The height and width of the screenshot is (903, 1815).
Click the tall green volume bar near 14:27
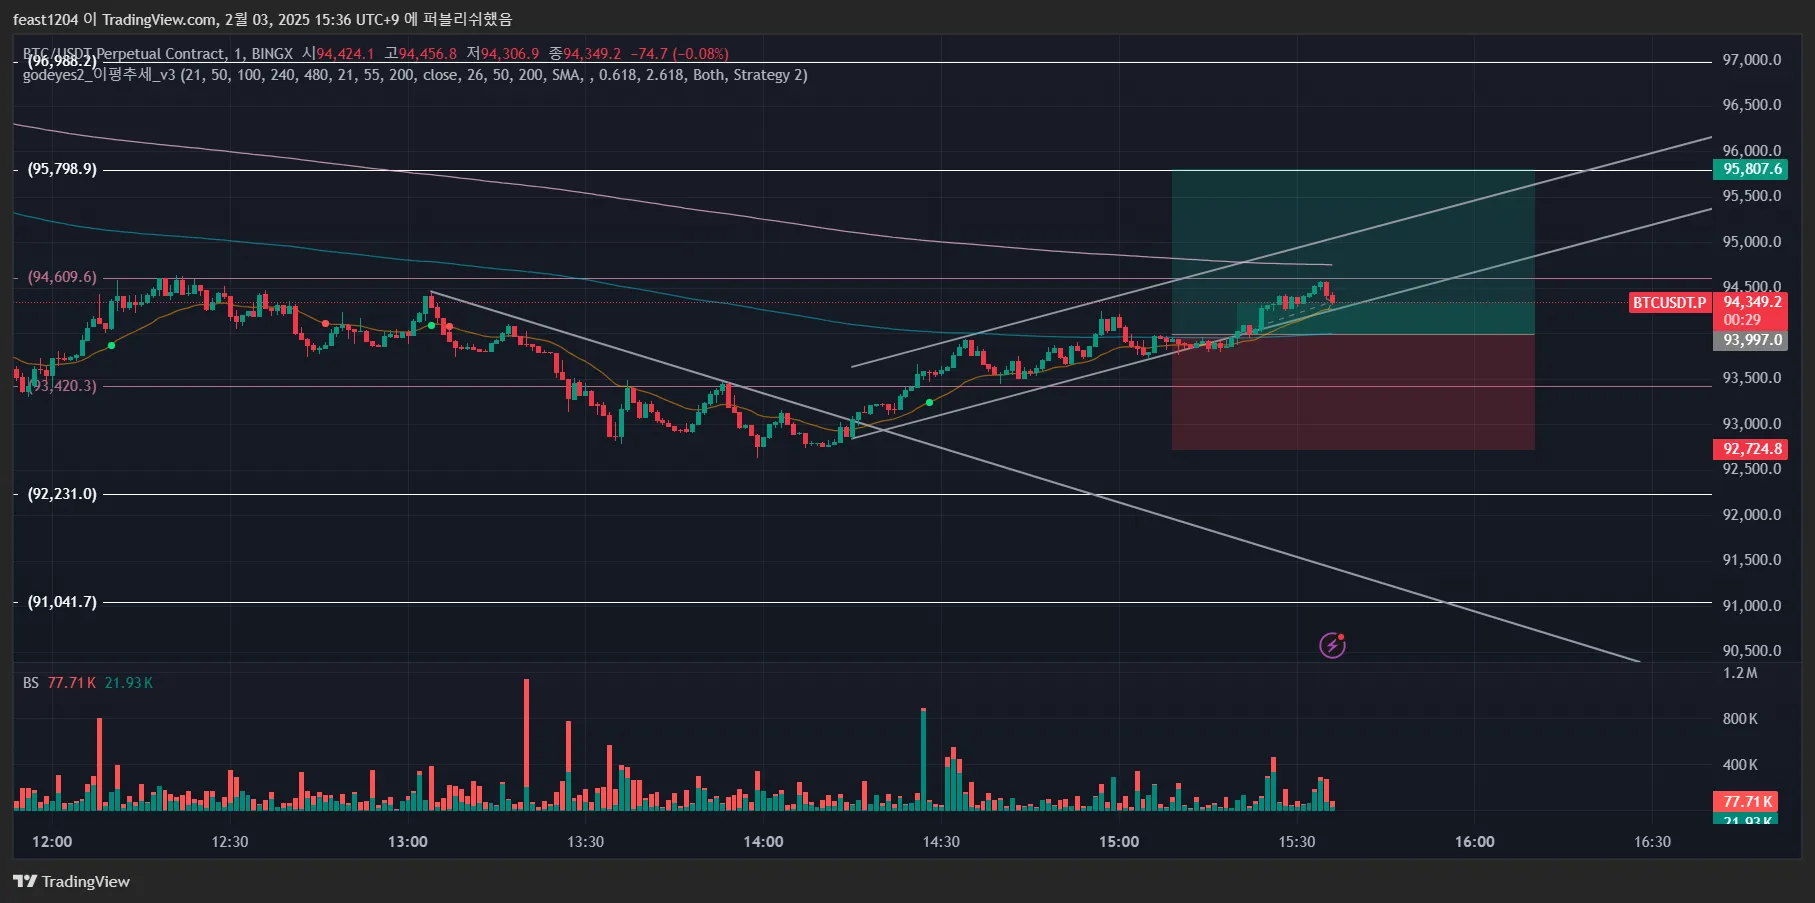tap(923, 759)
